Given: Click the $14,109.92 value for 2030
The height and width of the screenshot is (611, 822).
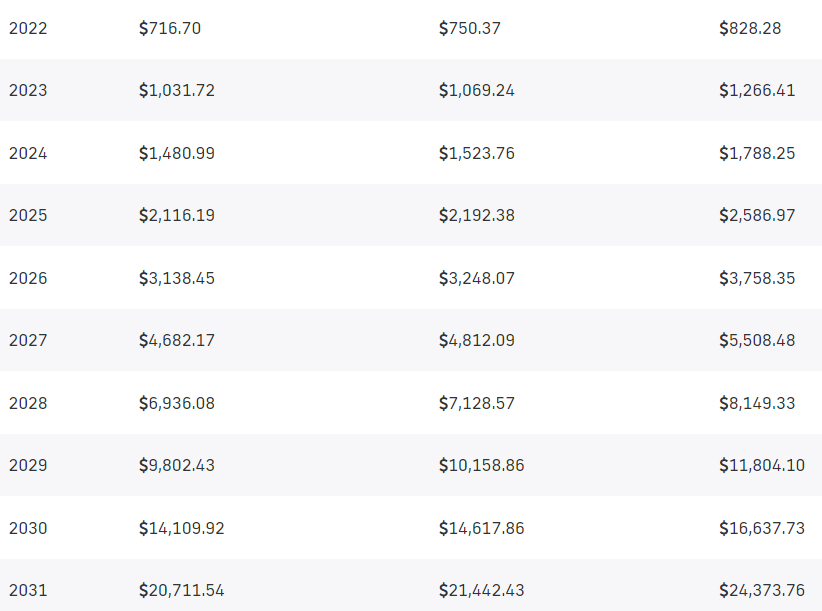Looking at the screenshot, I should (x=181, y=528).
